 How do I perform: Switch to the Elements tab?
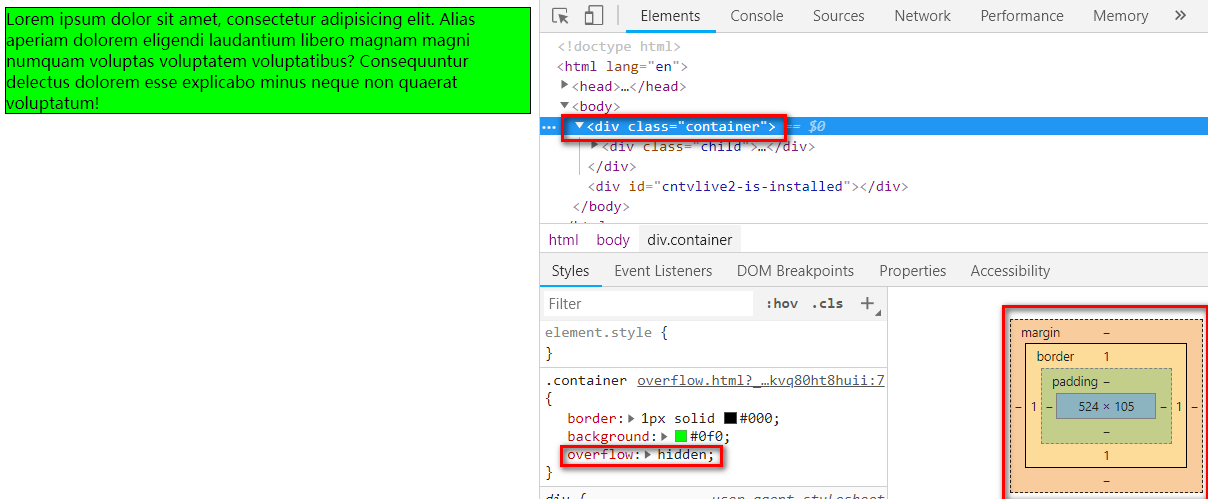tap(670, 16)
